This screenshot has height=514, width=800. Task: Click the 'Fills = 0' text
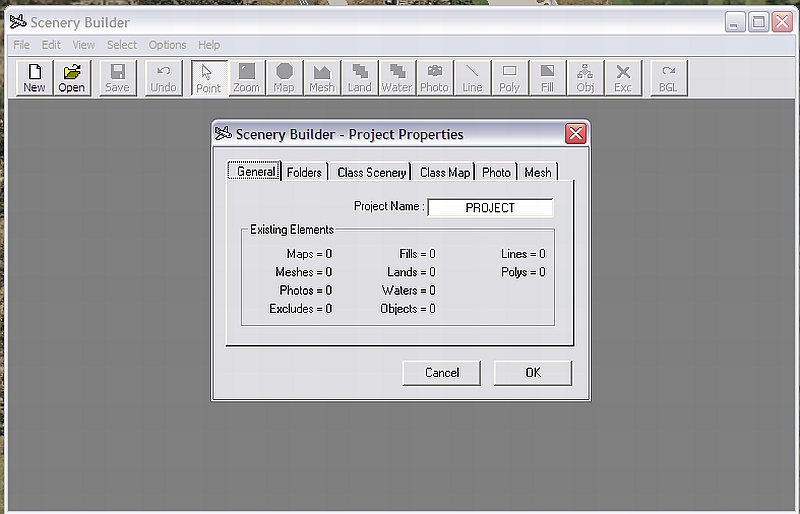click(417, 254)
